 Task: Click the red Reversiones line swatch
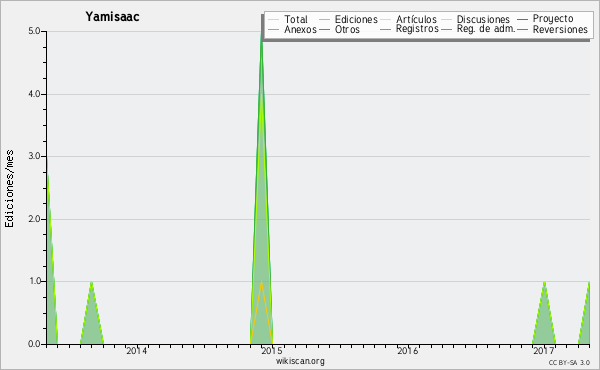523,29
